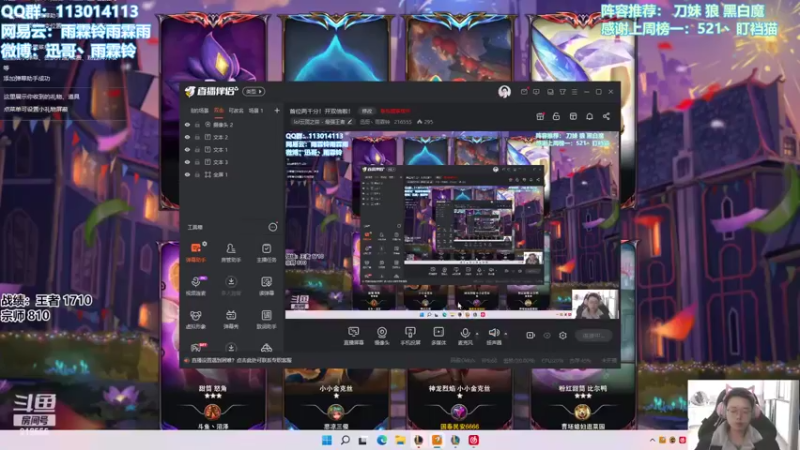
Task: Mute the 麦克风 microphone
Action: coord(465,336)
